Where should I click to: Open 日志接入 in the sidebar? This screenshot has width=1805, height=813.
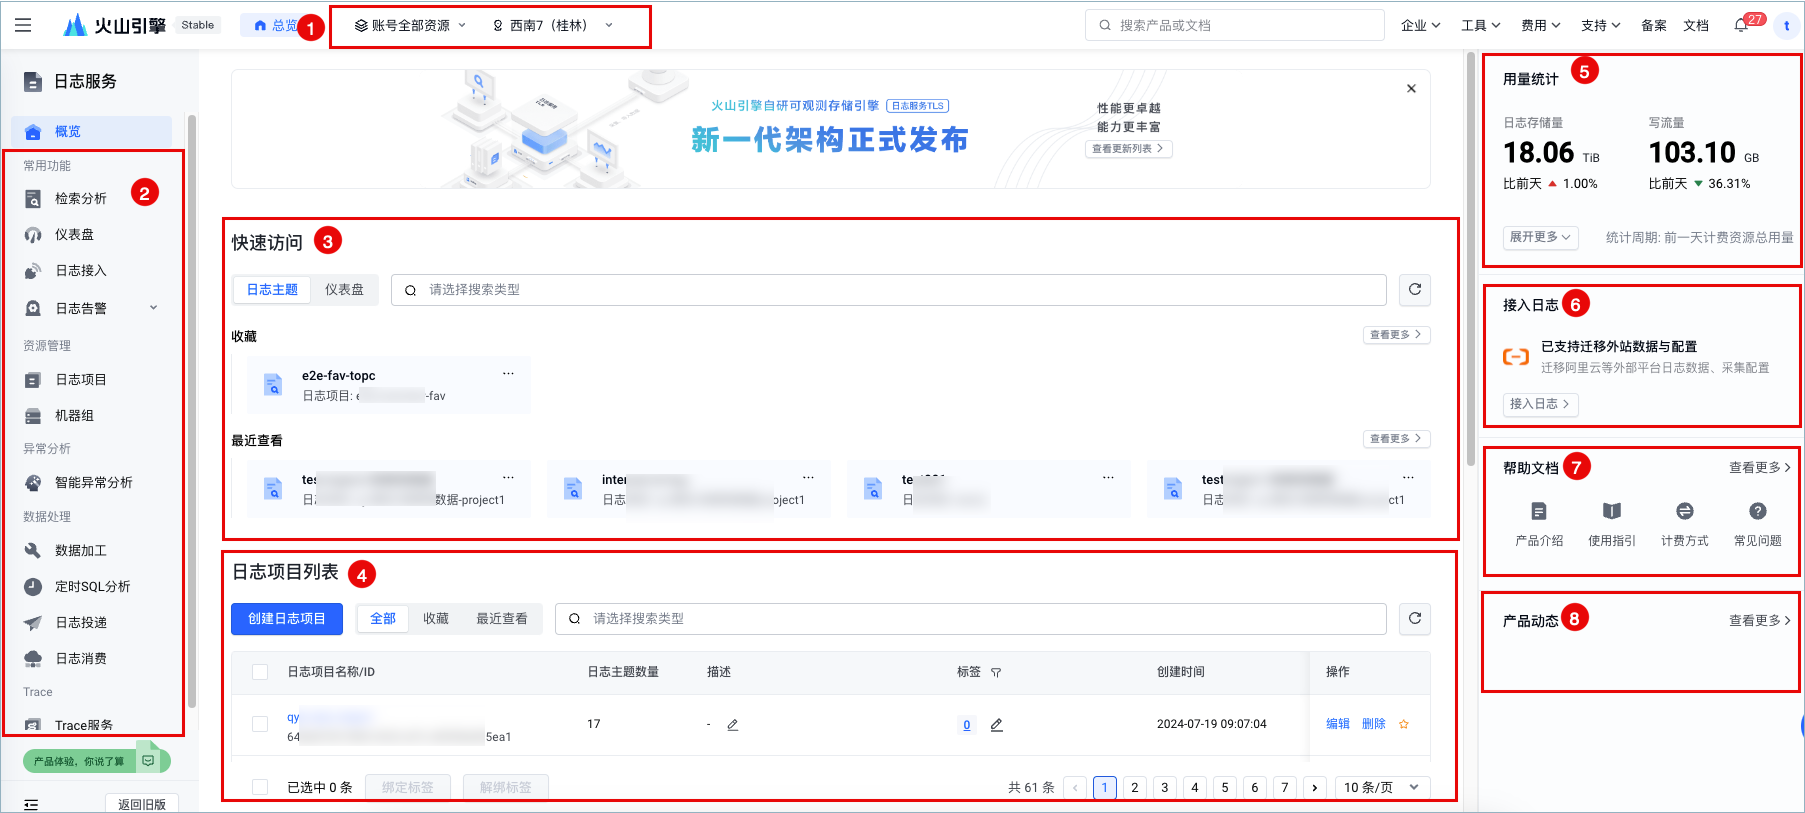(x=80, y=271)
